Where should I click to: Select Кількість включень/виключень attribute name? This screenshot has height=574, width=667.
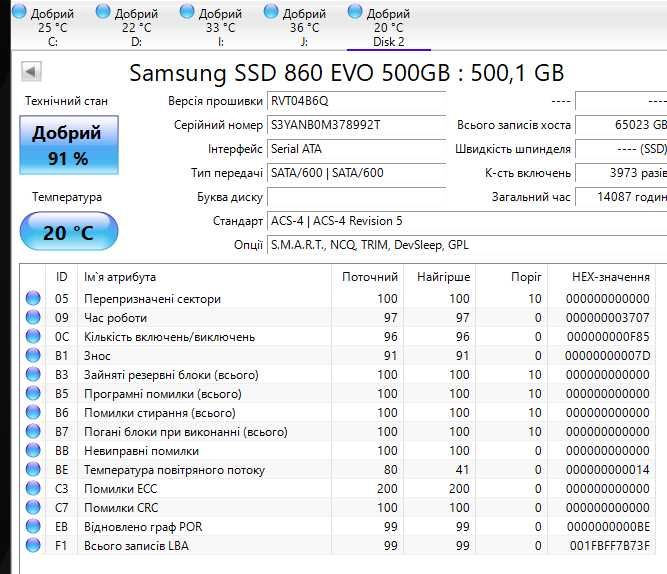[x=169, y=337]
